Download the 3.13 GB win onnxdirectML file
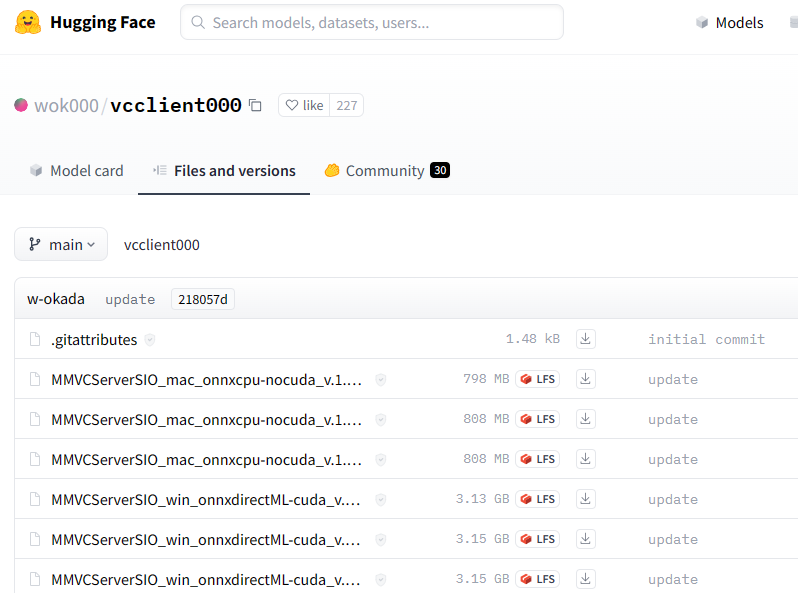798x593 pixels. [x=586, y=499]
